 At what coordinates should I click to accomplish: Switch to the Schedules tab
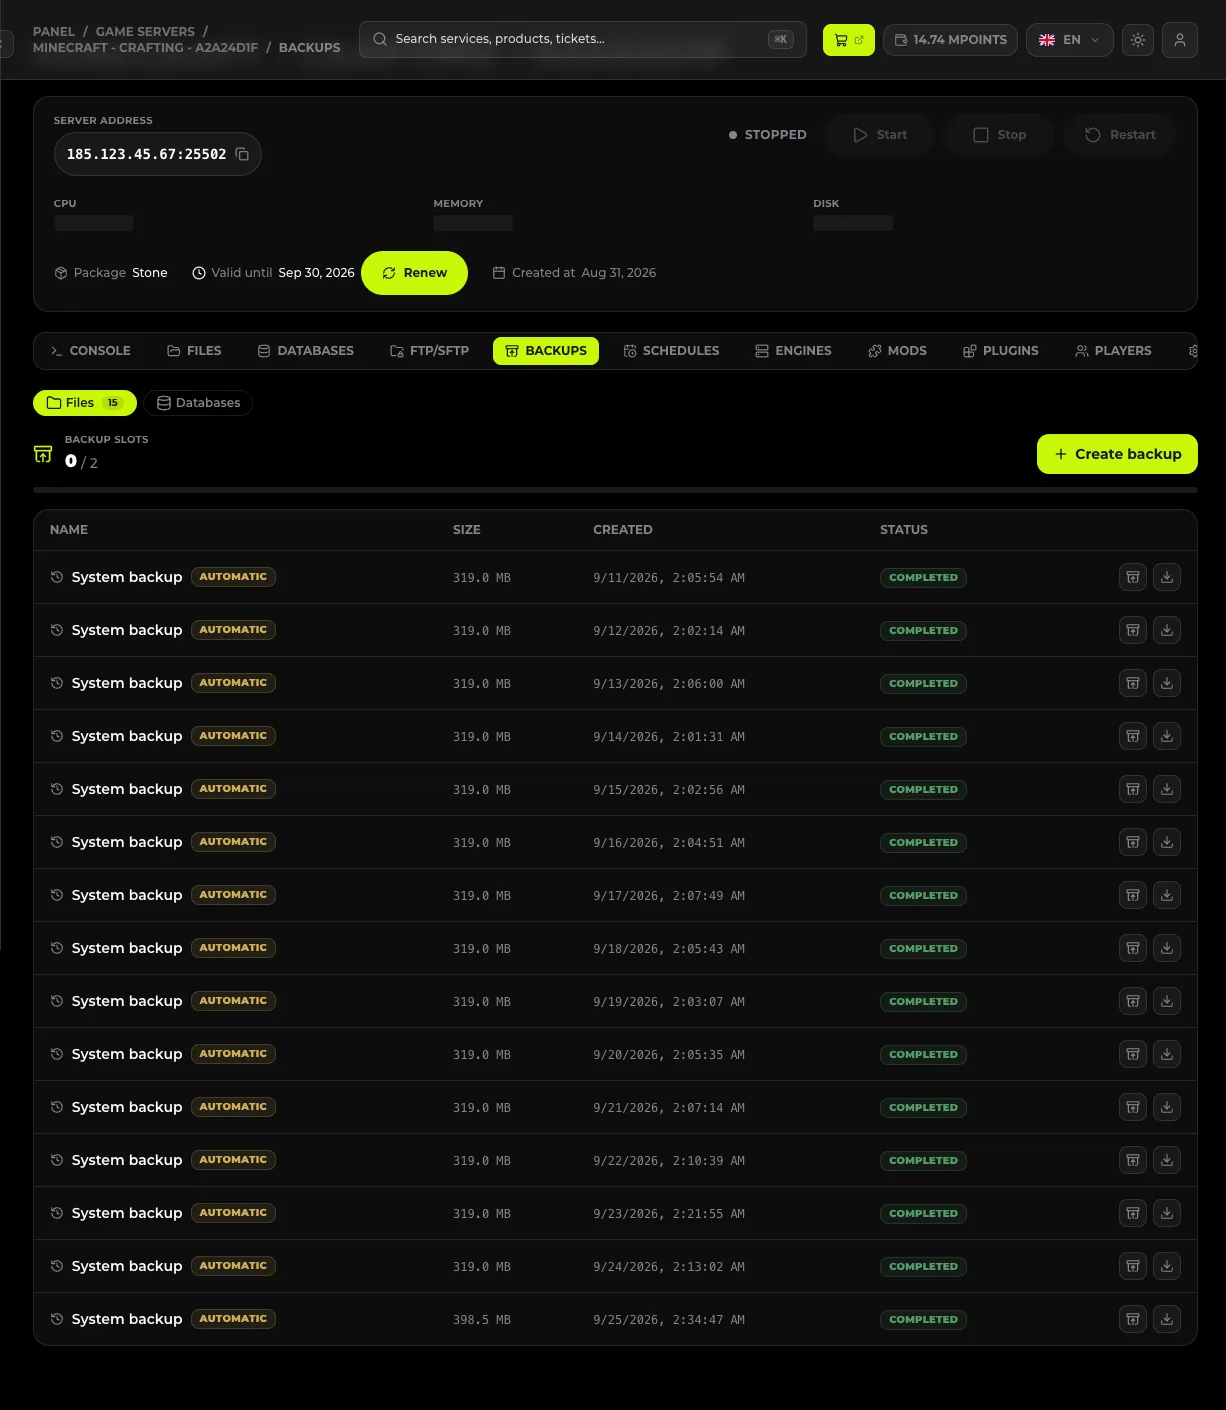click(671, 351)
